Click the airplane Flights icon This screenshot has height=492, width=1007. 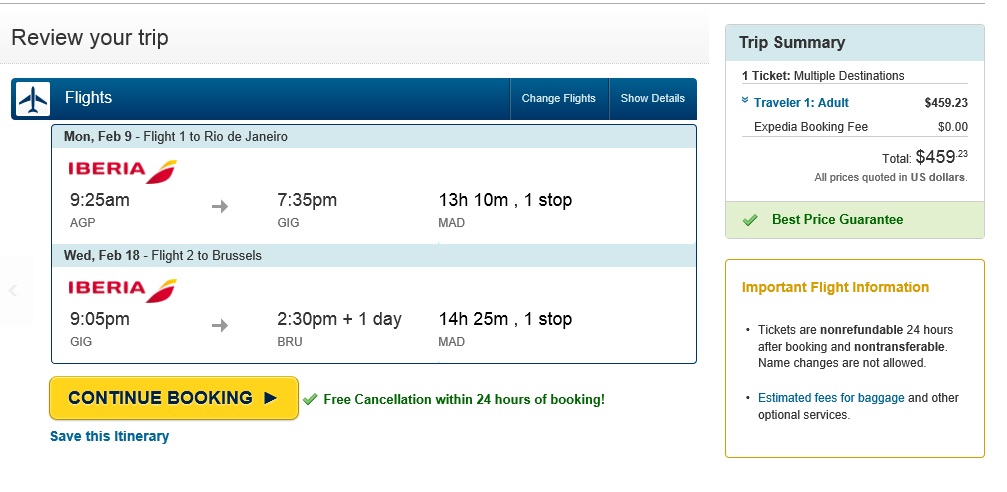[33, 99]
